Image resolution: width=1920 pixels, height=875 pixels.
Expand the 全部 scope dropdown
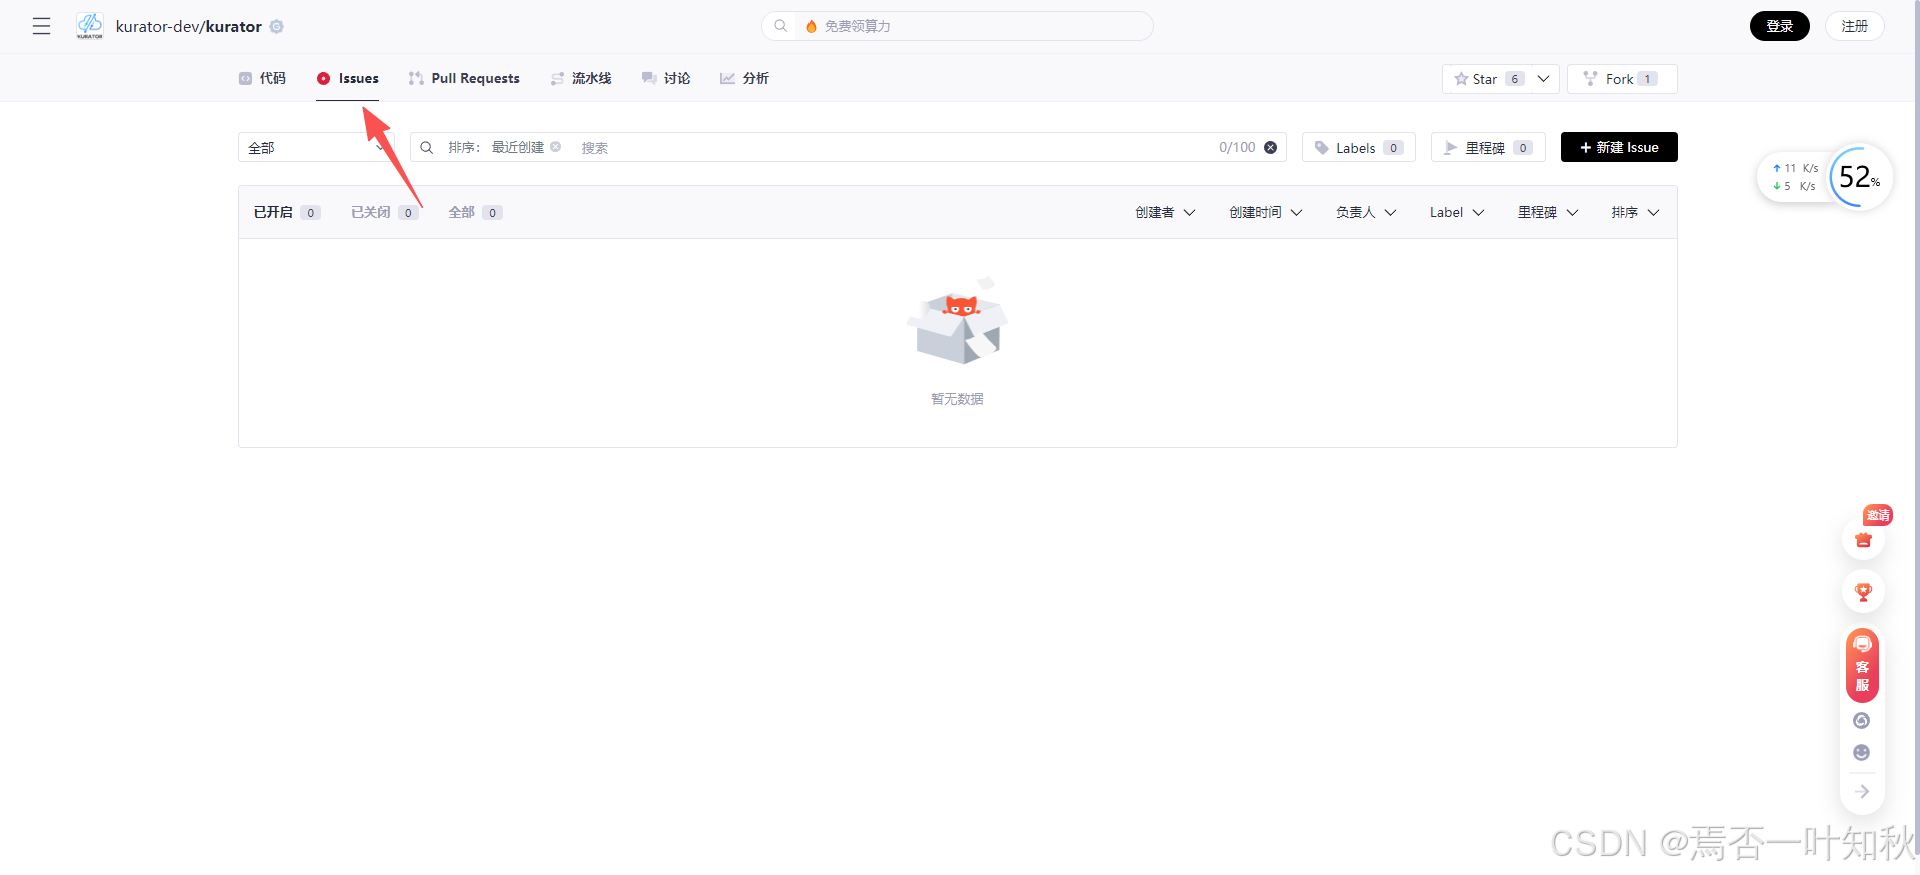316,147
